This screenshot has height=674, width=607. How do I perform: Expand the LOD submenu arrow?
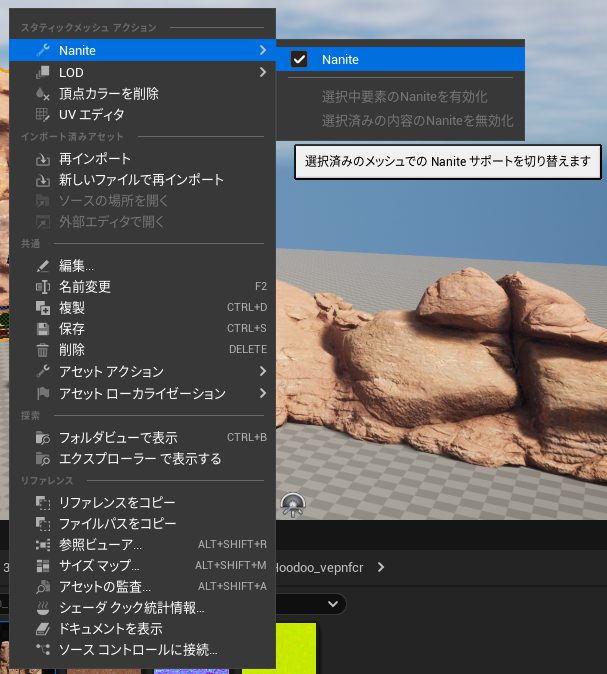click(263, 72)
